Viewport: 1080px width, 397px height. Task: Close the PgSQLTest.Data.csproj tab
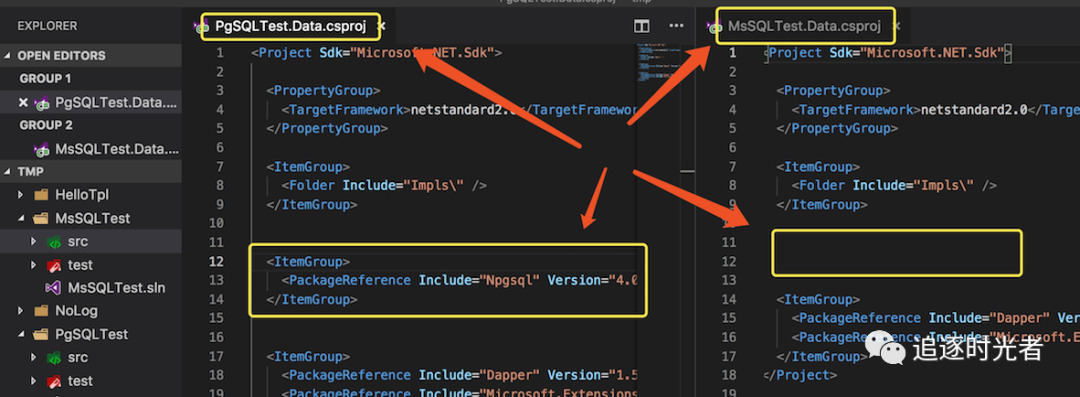coord(382,26)
